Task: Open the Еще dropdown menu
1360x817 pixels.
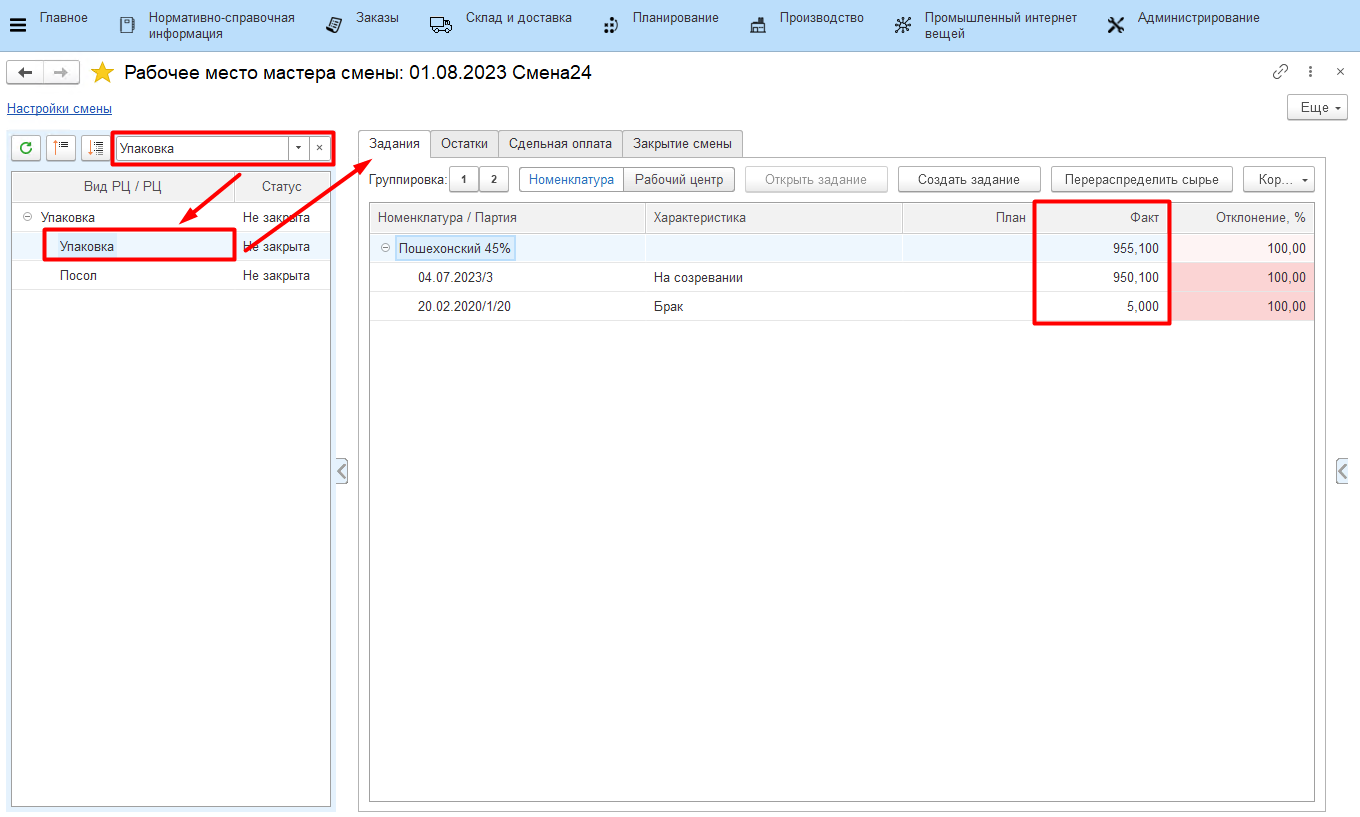Action: [1316, 108]
